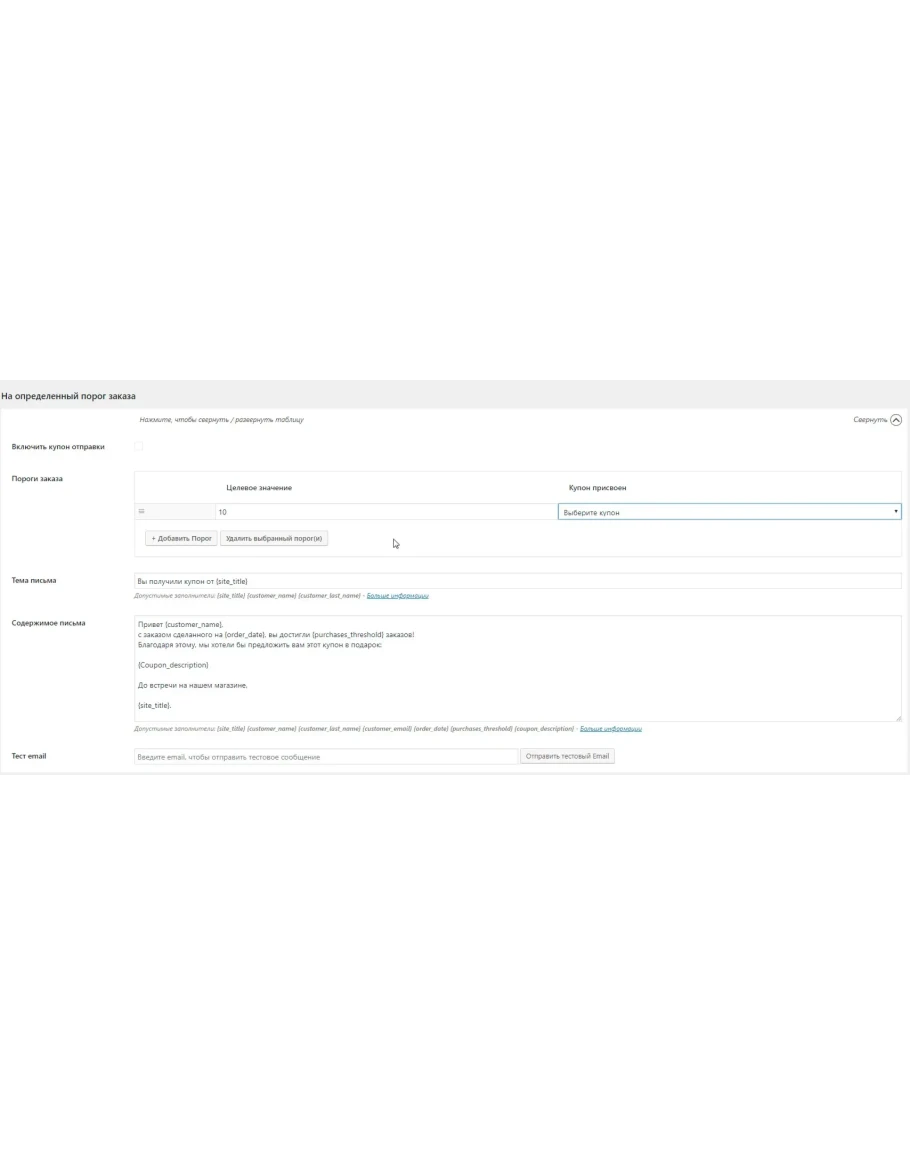This screenshot has width=910, height=1155.
Task: Click the text area resize grip
Action: pyautogui.click(x=897, y=717)
